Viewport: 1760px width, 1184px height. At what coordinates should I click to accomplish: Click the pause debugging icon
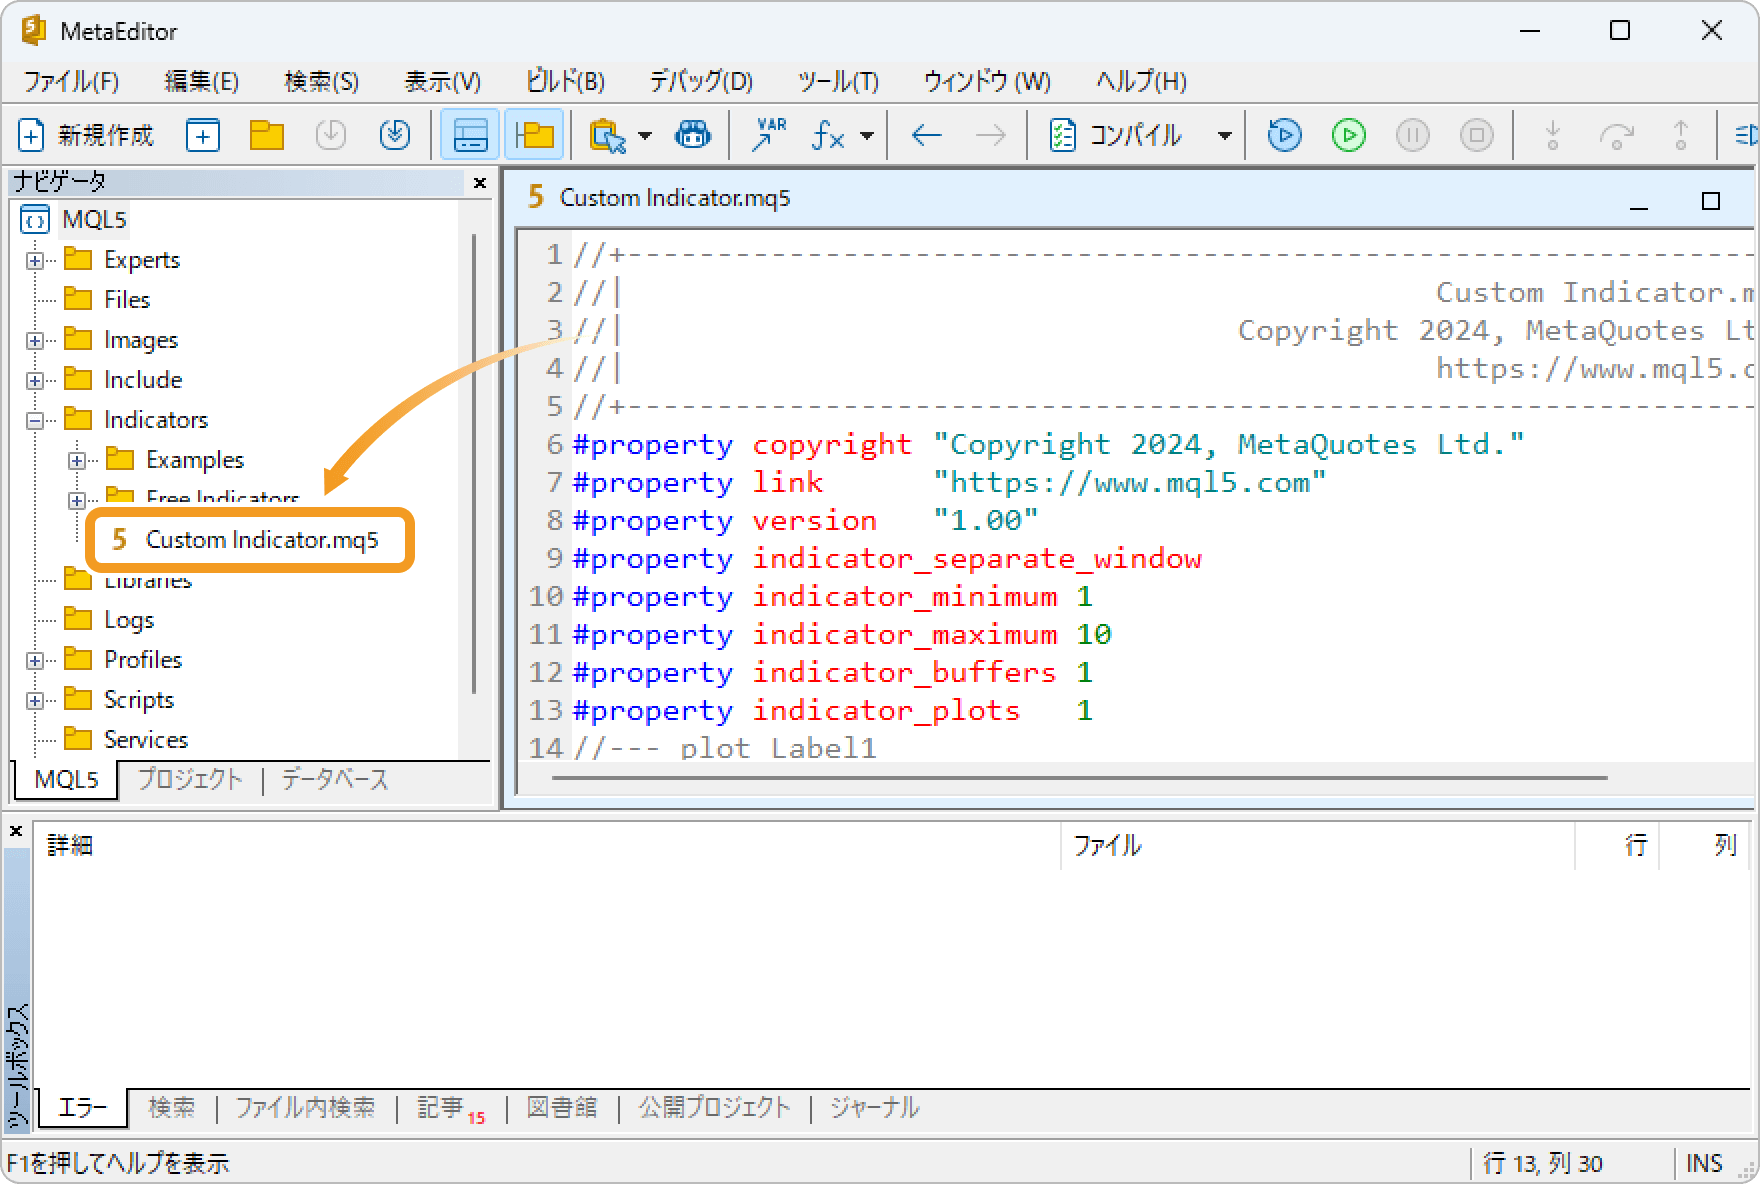pos(1413,135)
